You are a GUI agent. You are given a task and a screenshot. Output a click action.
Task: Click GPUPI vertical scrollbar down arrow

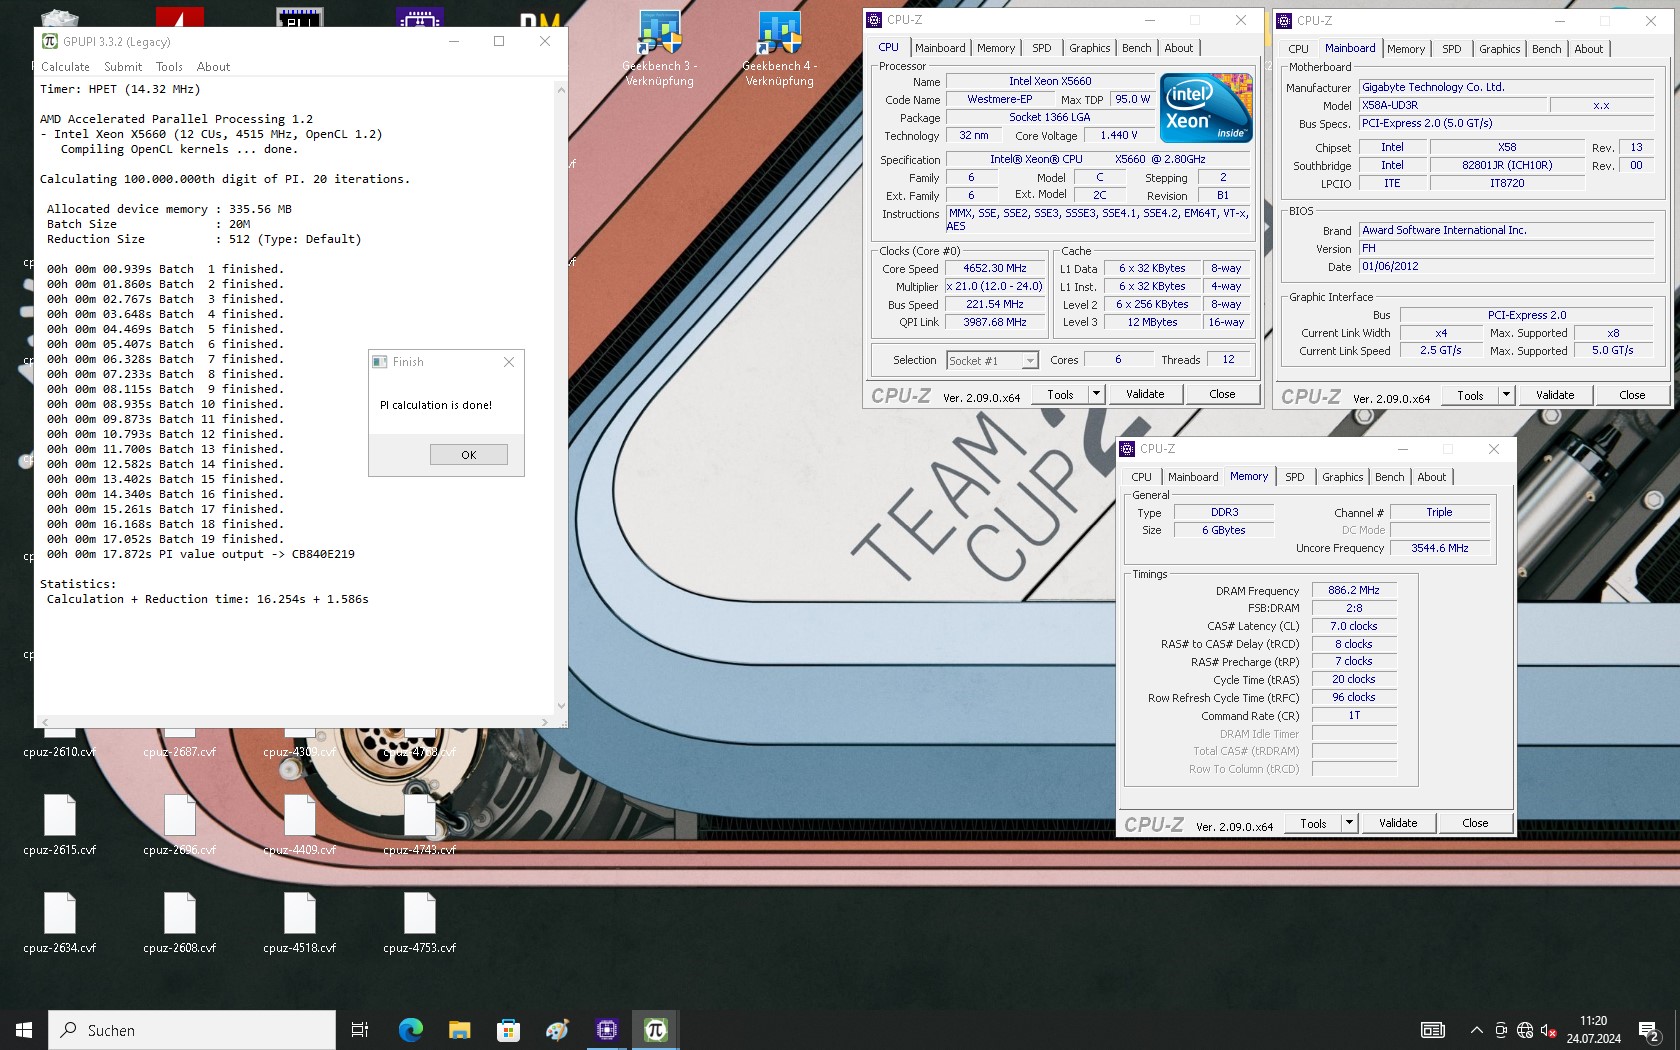pyautogui.click(x=560, y=706)
